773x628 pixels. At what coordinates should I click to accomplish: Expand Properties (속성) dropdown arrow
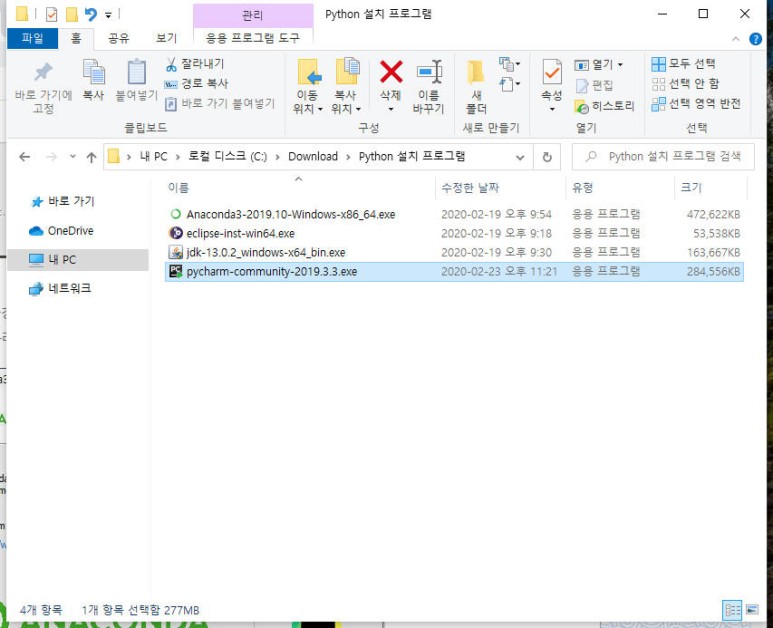tap(552, 109)
